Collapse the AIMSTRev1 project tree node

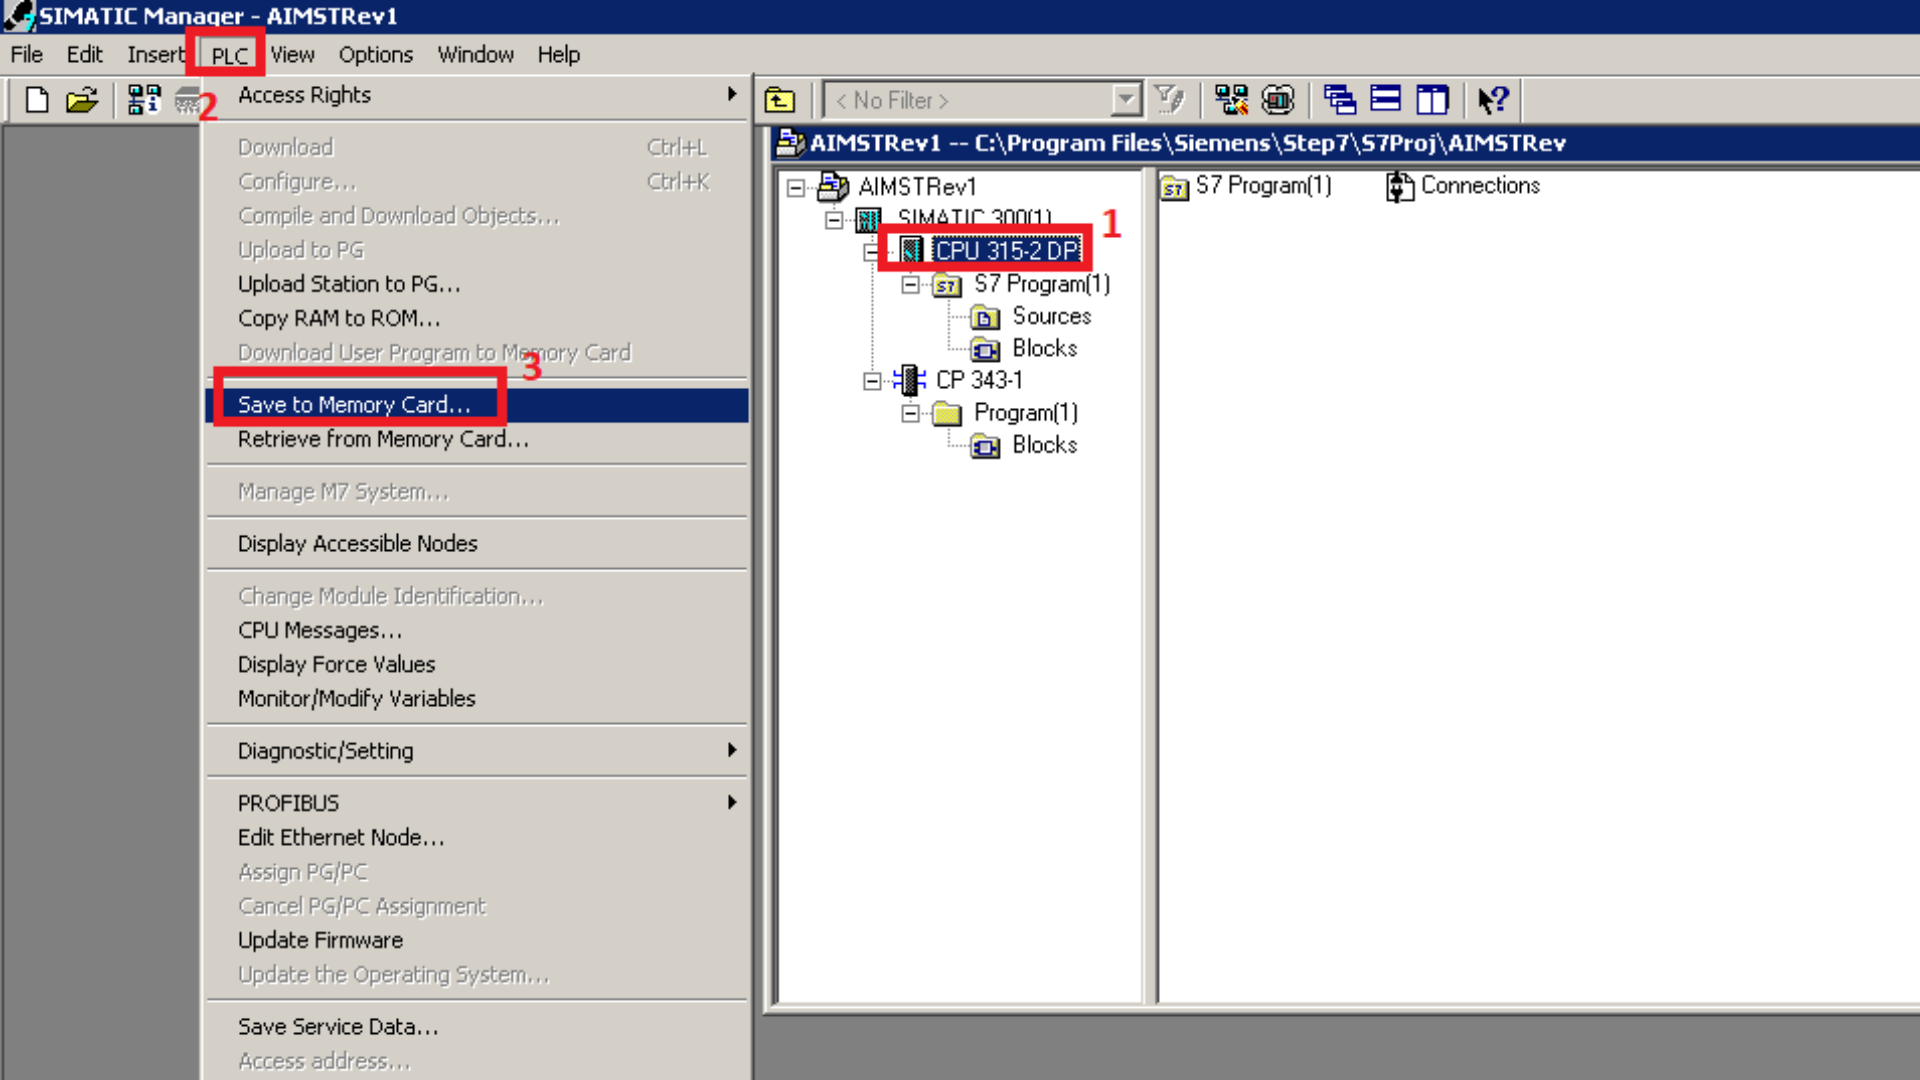tap(796, 188)
